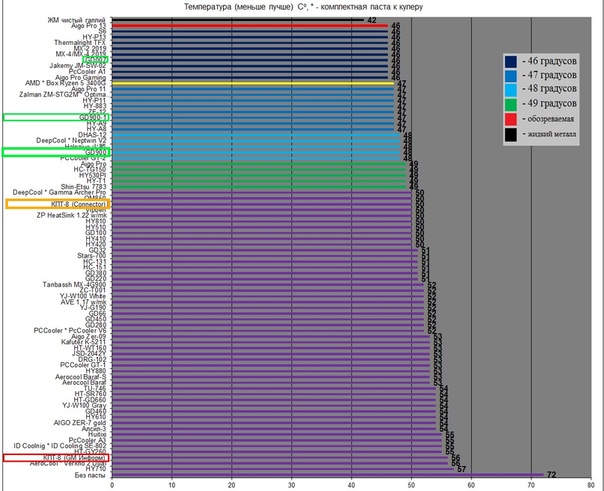Image resolution: width=604 pixels, height=491 pixels.
Task: Click the green 49 градусов legend swatch
Action: 511,105
